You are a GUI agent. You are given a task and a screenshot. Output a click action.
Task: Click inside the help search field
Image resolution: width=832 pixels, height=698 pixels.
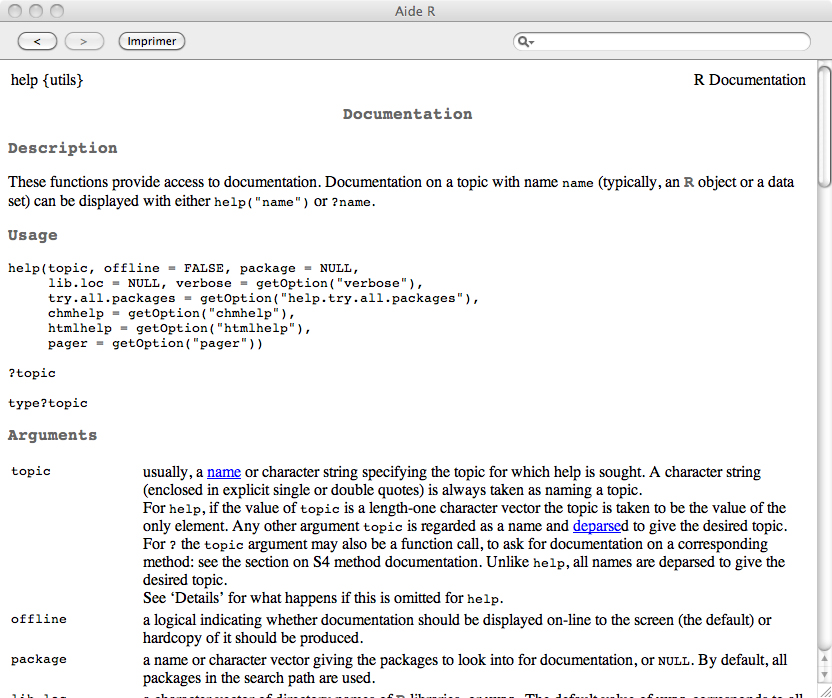pyautogui.click(x=670, y=41)
